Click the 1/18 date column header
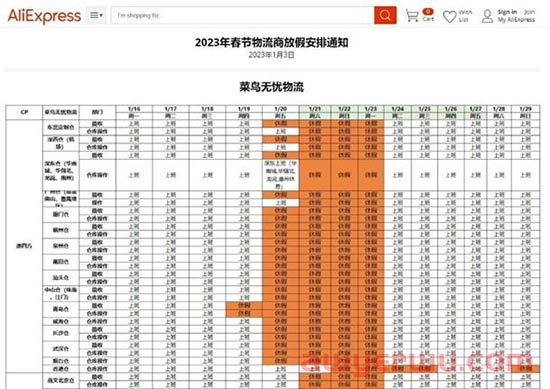Screen dimensions: 550x389 [x=207, y=109]
